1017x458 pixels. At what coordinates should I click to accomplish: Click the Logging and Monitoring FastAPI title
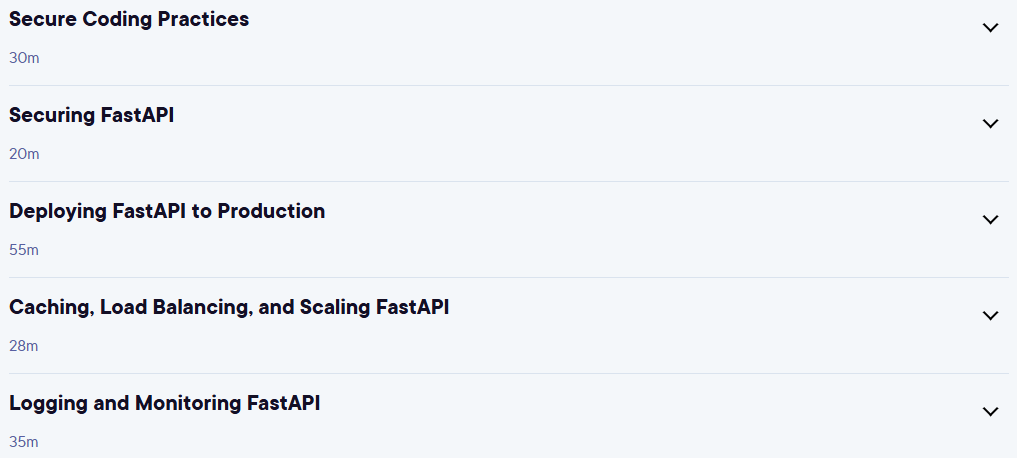click(x=165, y=404)
